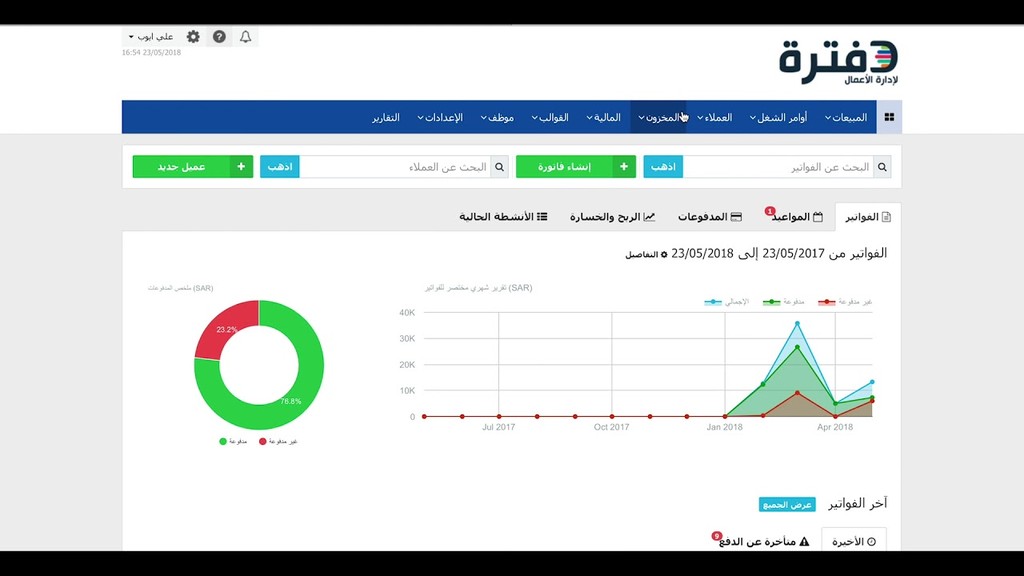
Task: Switch to the الربح والخسارة tab
Action: [x=612, y=217]
